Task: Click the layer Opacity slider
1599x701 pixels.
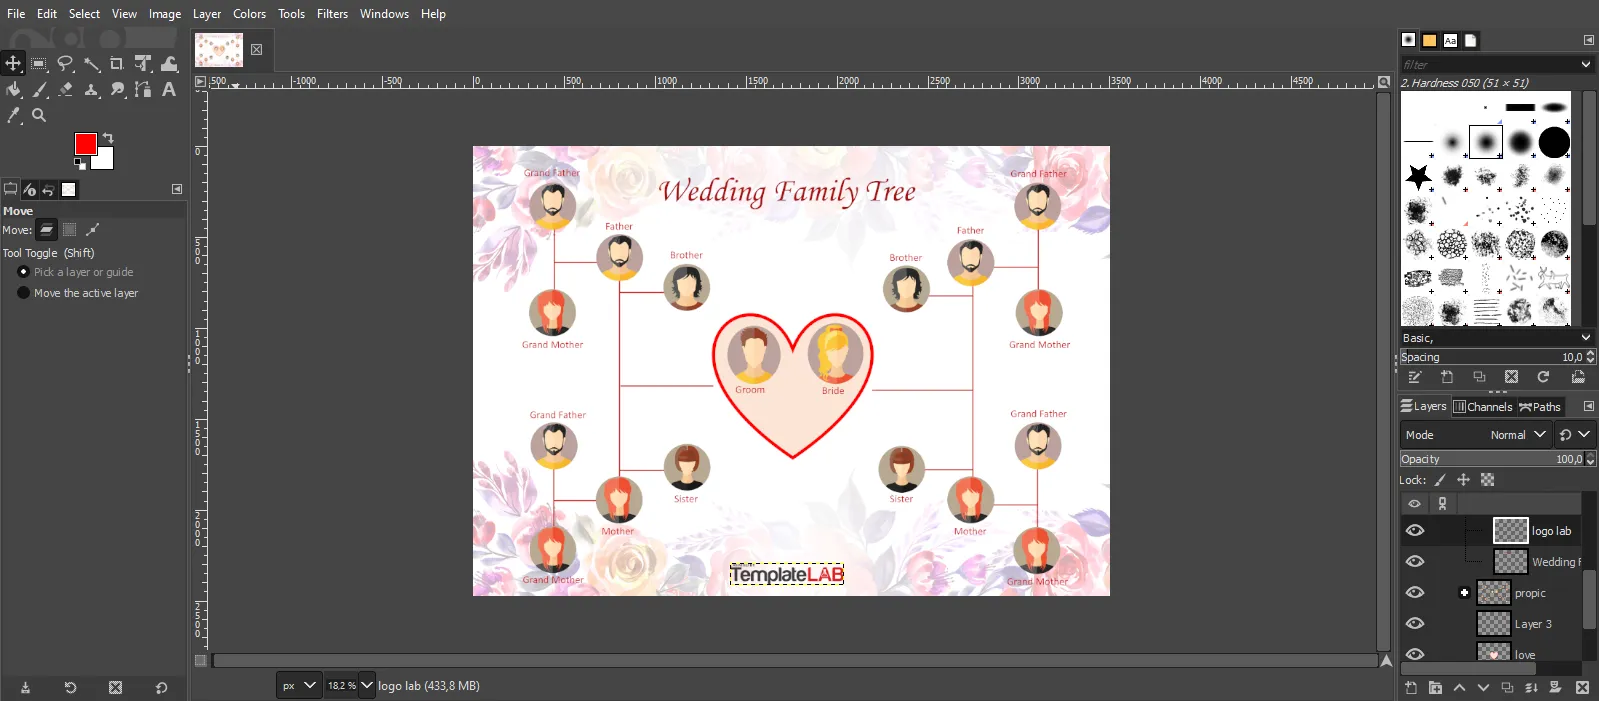Action: pyautogui.click(x=1490, y=459)
